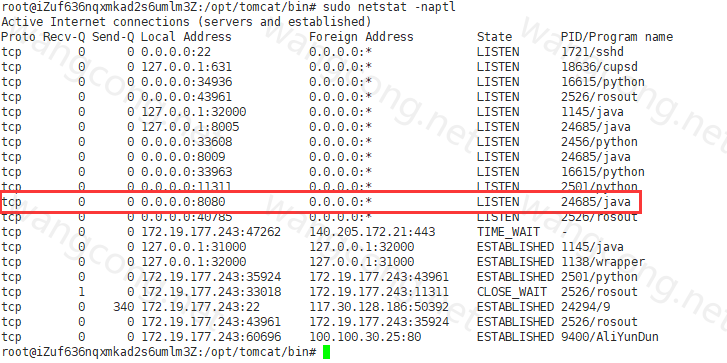The image size is (727, 363).
Task: Click the local address 0.0.0.0:33963
Action: tap(186, 172)
